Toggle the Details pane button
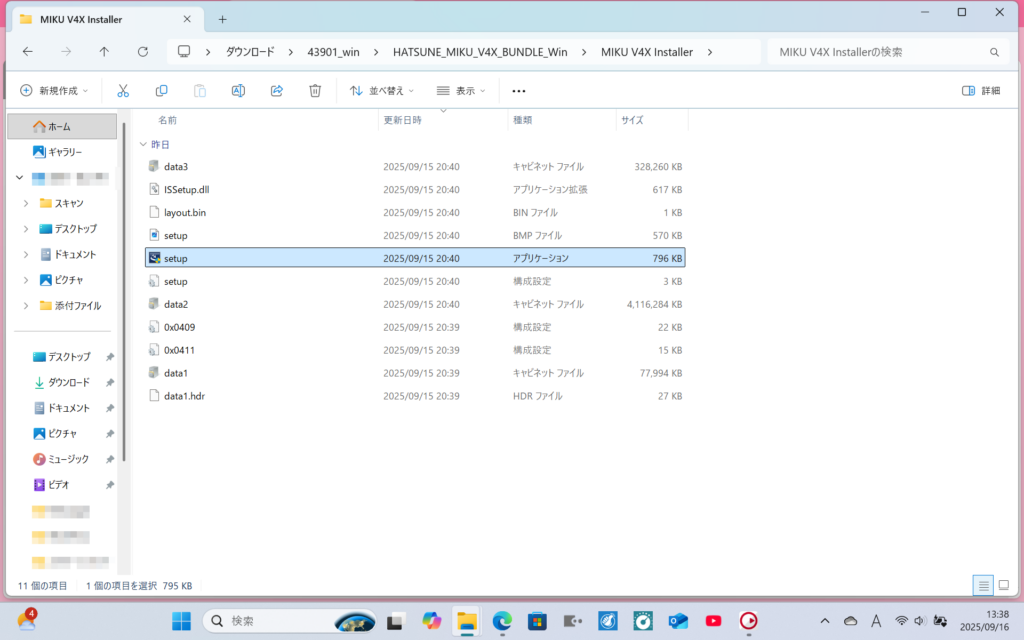 click(980, 91)
